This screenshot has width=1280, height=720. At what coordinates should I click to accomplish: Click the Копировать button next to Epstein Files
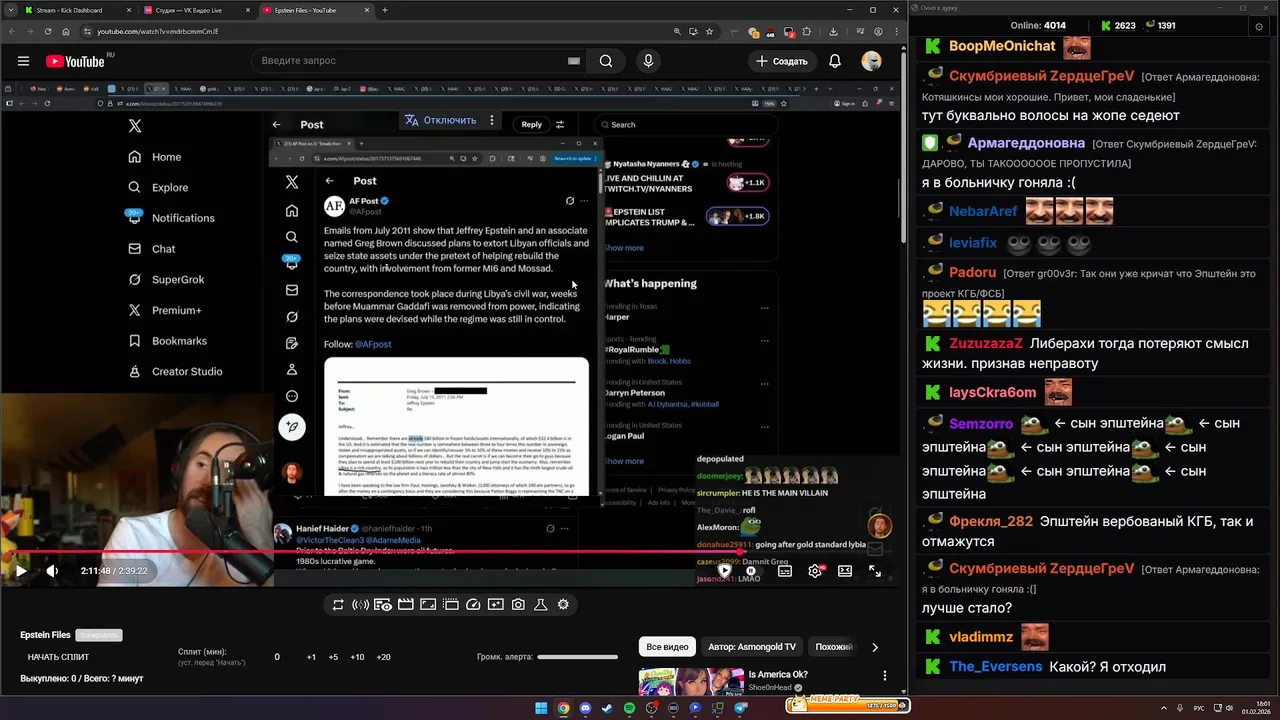98,635
